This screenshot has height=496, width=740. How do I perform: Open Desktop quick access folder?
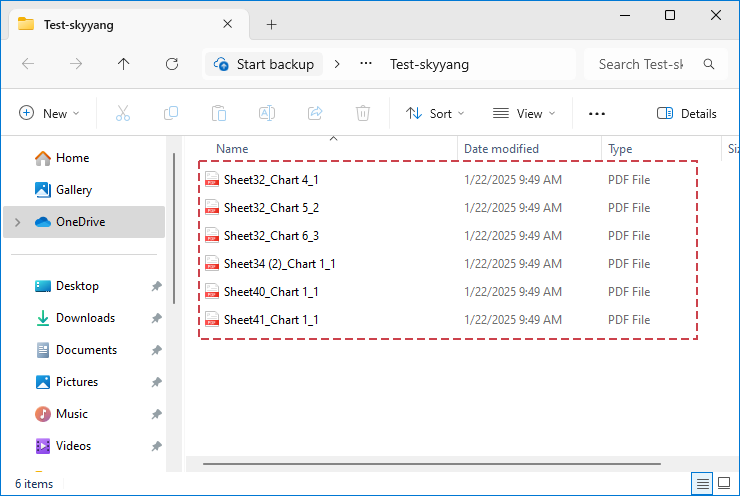77,286
